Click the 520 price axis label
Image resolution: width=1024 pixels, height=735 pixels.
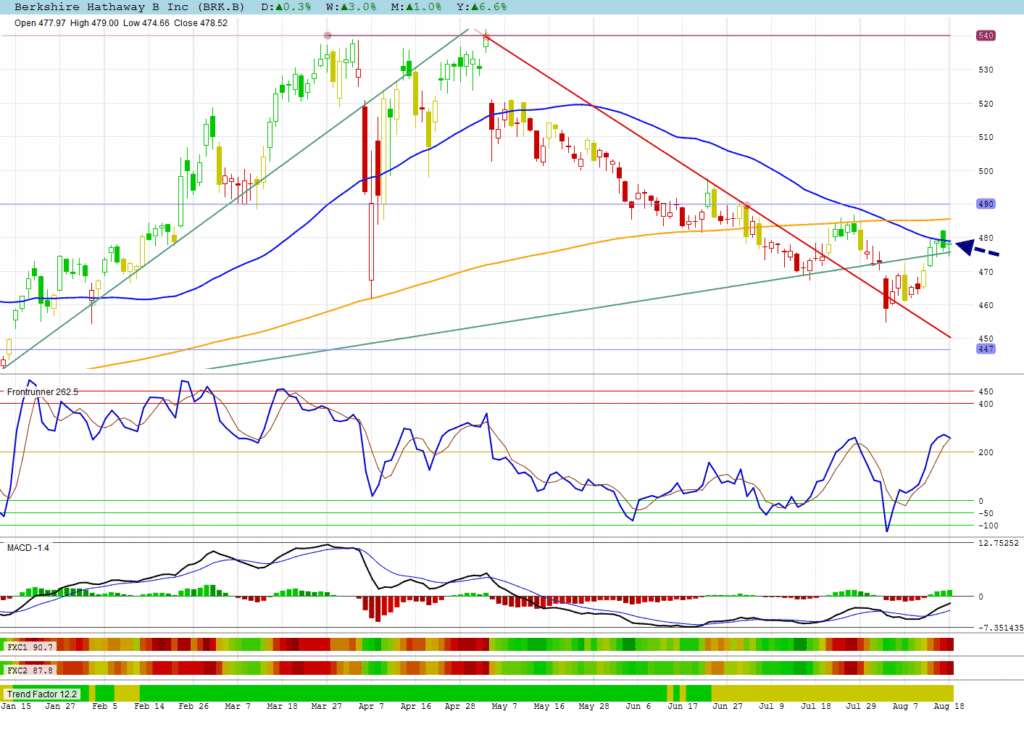[x=985, y=103]
